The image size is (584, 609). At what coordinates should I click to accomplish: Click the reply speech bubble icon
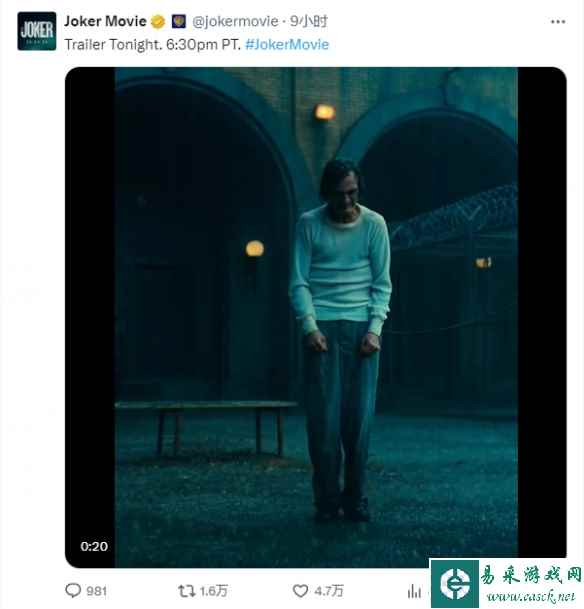point(73,591)
